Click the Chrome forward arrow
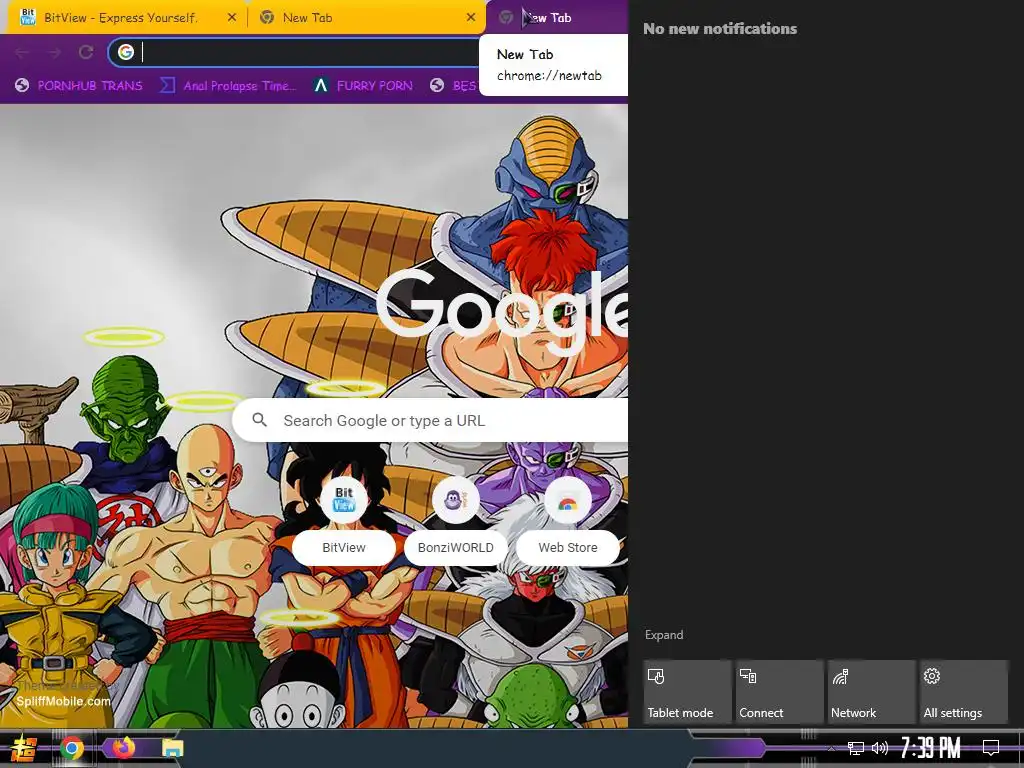This screenshot has height=768, width=1024. (54, 52)
